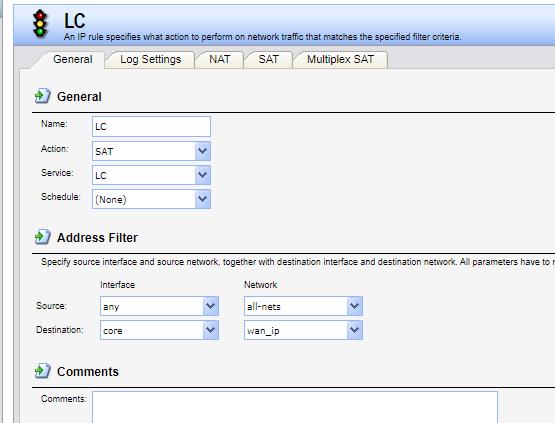Image resolution: width=555 pixels, height=423 pixels.
Task: Open Destination Network dropdown showing wan_ip
Action: tap(303, 330)
